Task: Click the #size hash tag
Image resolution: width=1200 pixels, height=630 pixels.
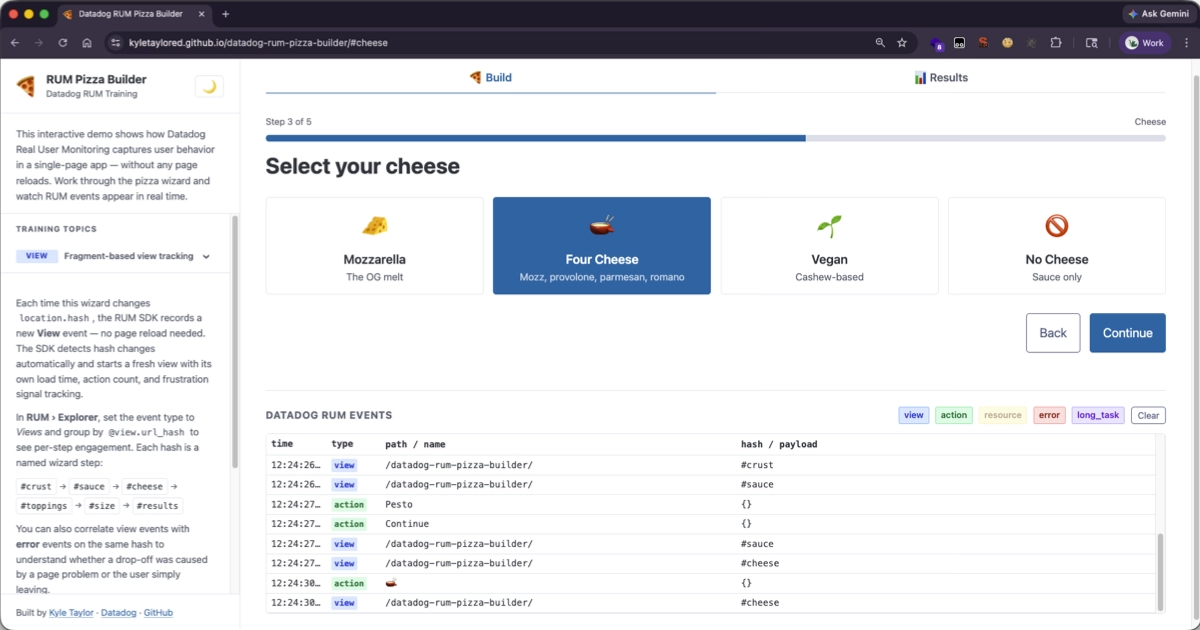Action: 101,506
